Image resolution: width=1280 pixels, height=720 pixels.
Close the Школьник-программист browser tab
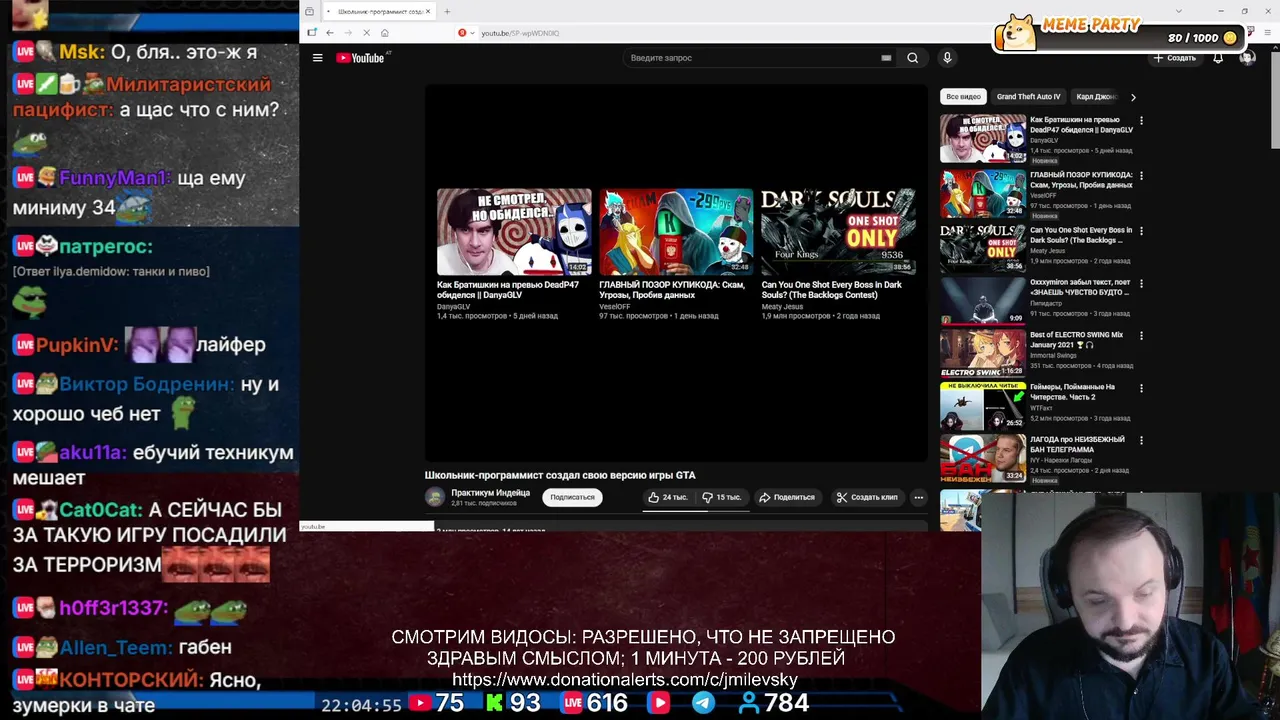[x=428, y=11]
